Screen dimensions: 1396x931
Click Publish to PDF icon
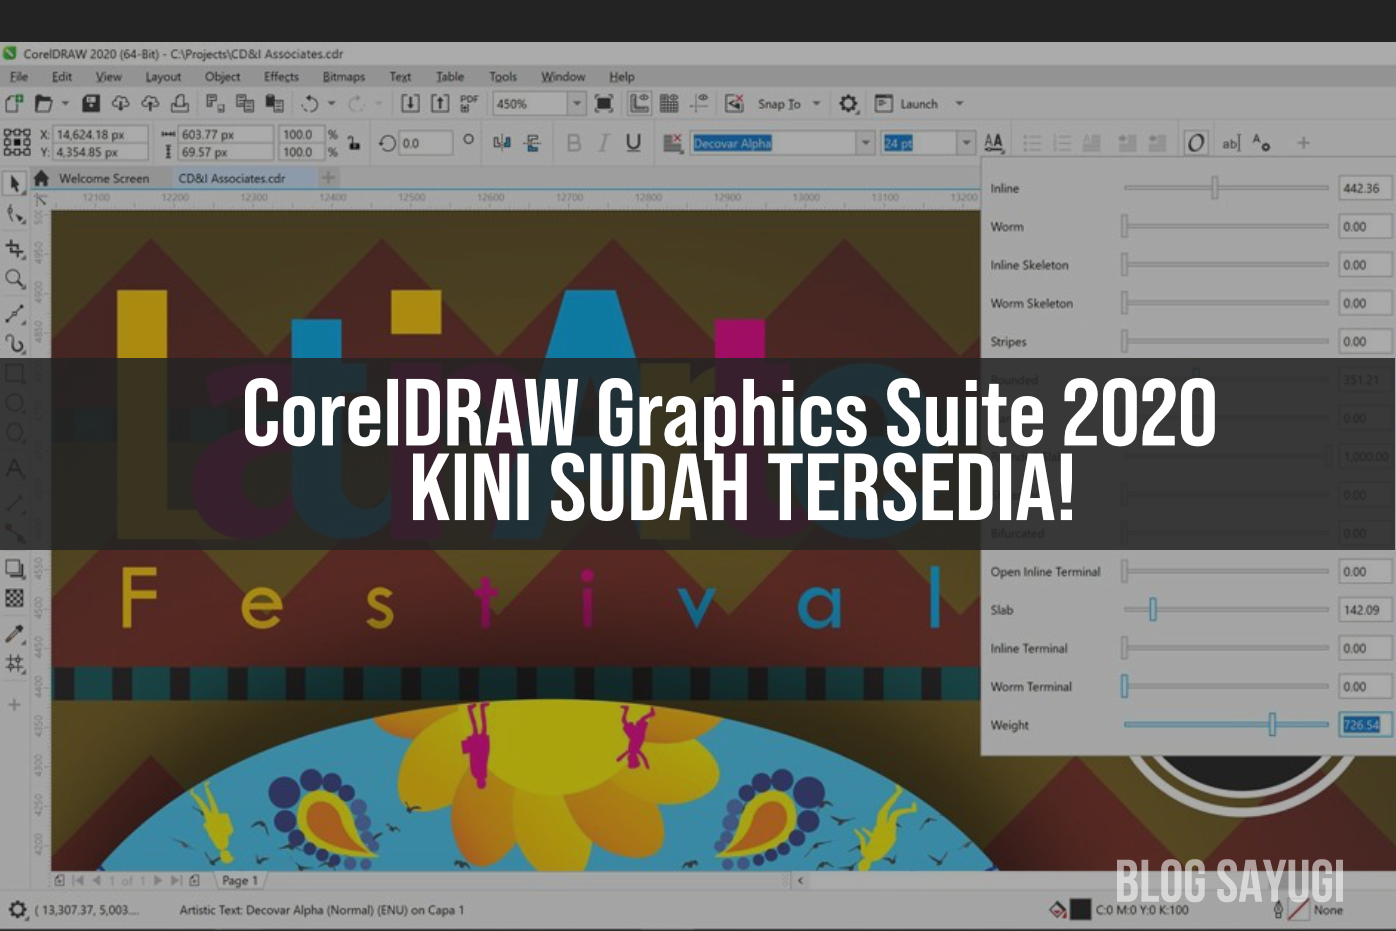click(469, 103)
